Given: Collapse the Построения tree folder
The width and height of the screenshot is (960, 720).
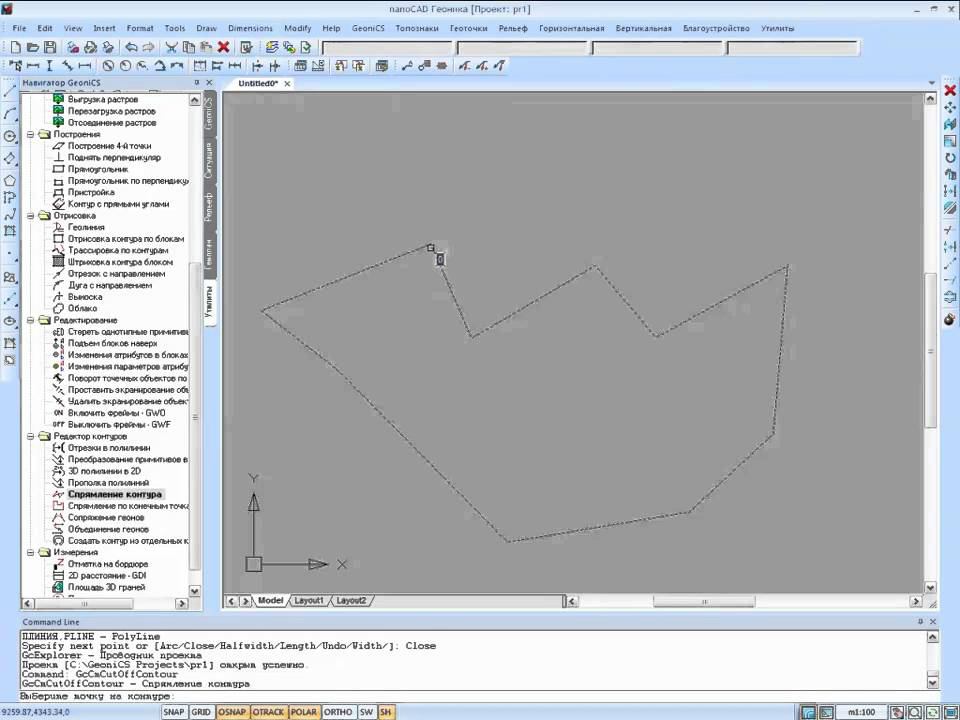Looking at the screenshot, I should [30, 134].
